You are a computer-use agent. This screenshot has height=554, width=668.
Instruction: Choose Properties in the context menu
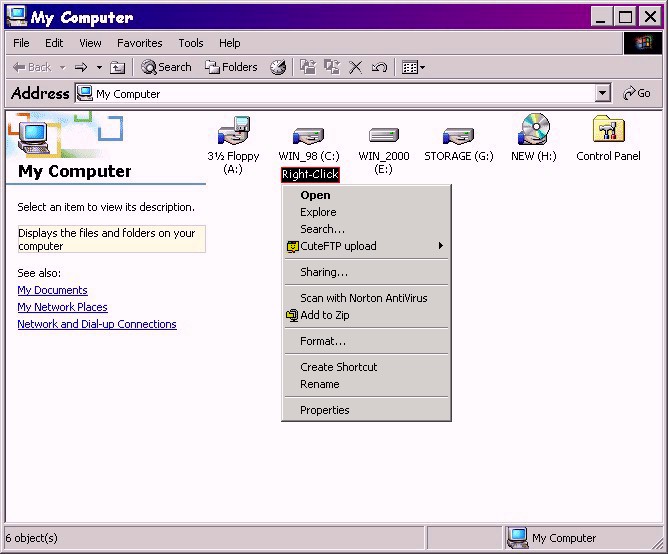[x=366, y=410]
